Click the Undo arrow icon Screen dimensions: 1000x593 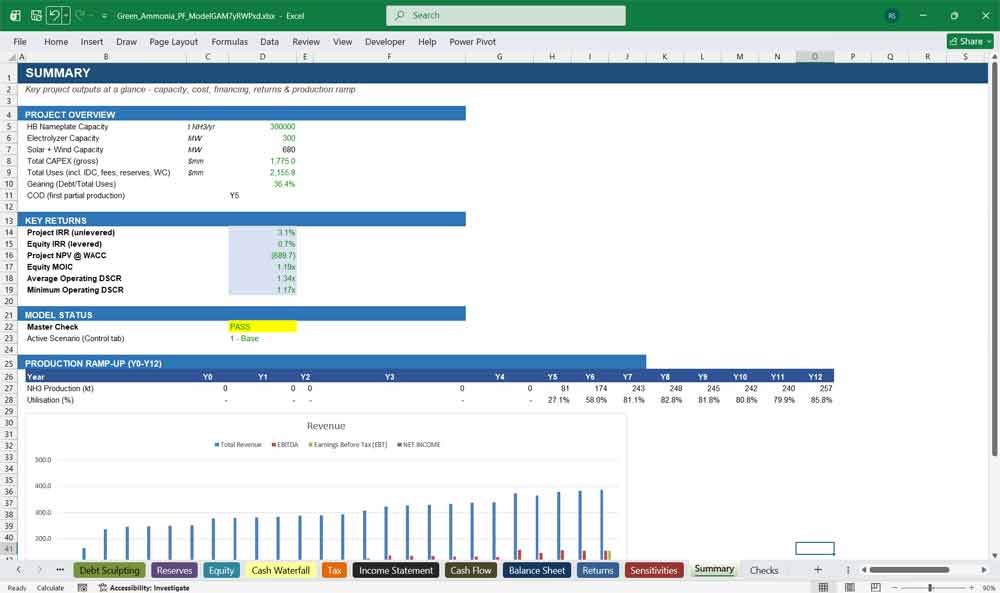(x=54, y=15)
